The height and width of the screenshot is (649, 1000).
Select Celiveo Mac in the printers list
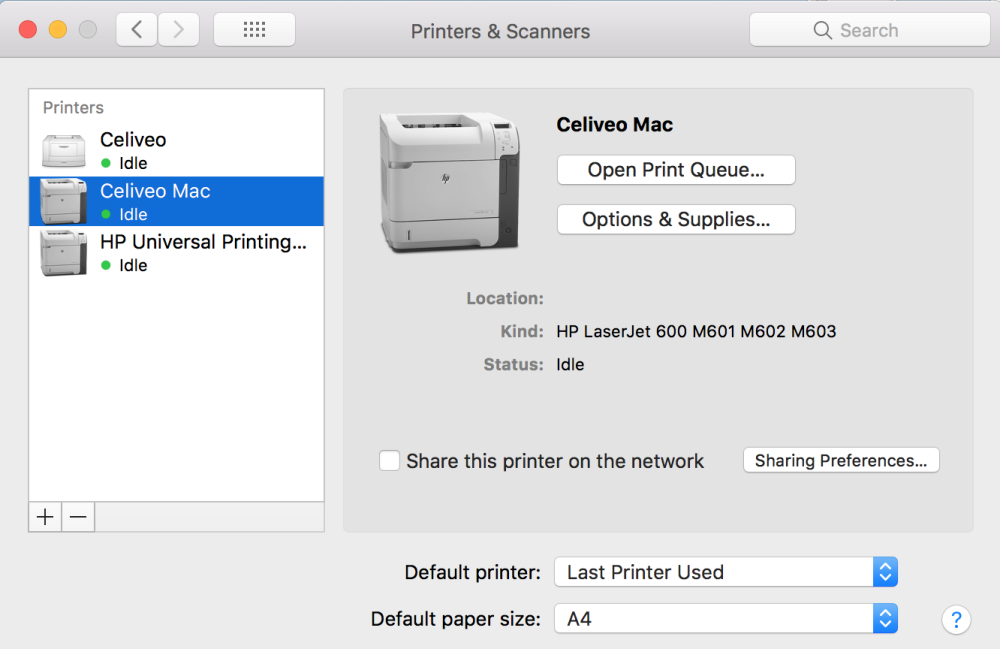tap(155, 191)
